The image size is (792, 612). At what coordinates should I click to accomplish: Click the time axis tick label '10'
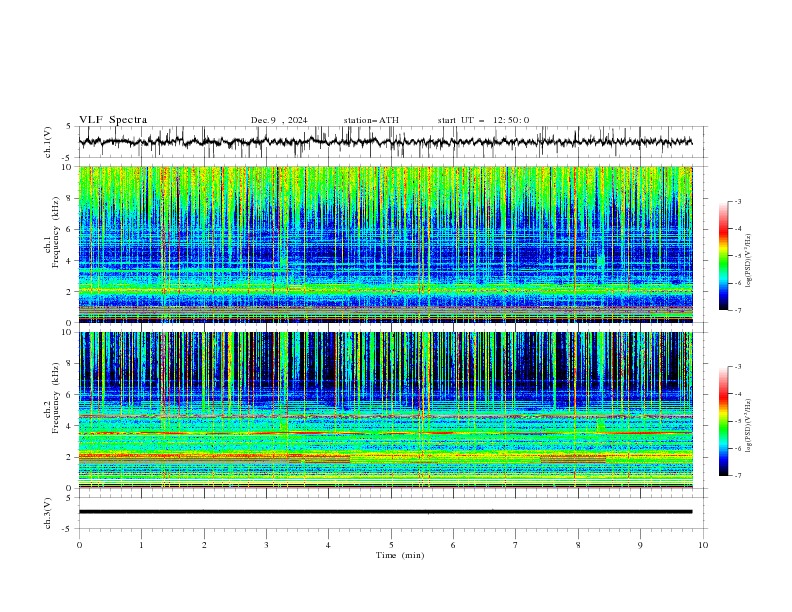tap(703, 545)
